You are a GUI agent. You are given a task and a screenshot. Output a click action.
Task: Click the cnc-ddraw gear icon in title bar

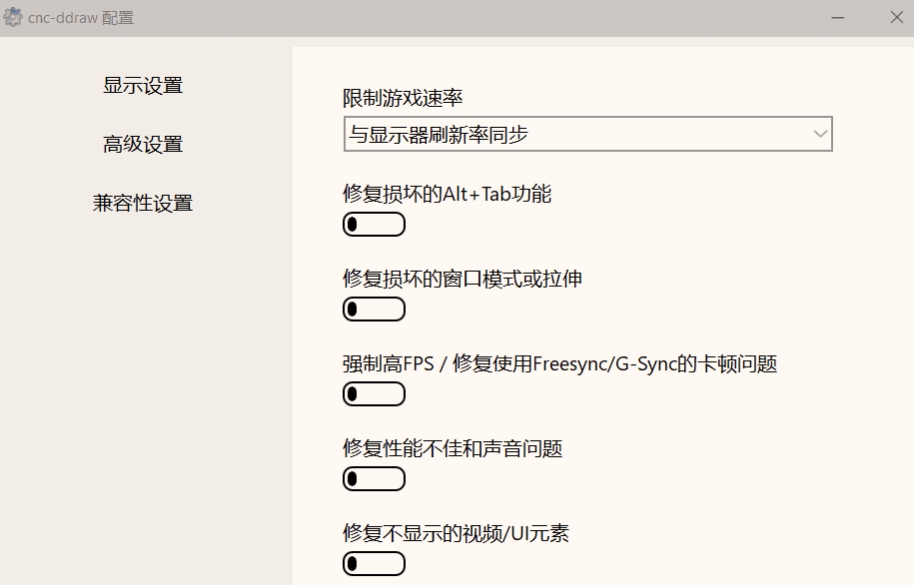point(12,17)
